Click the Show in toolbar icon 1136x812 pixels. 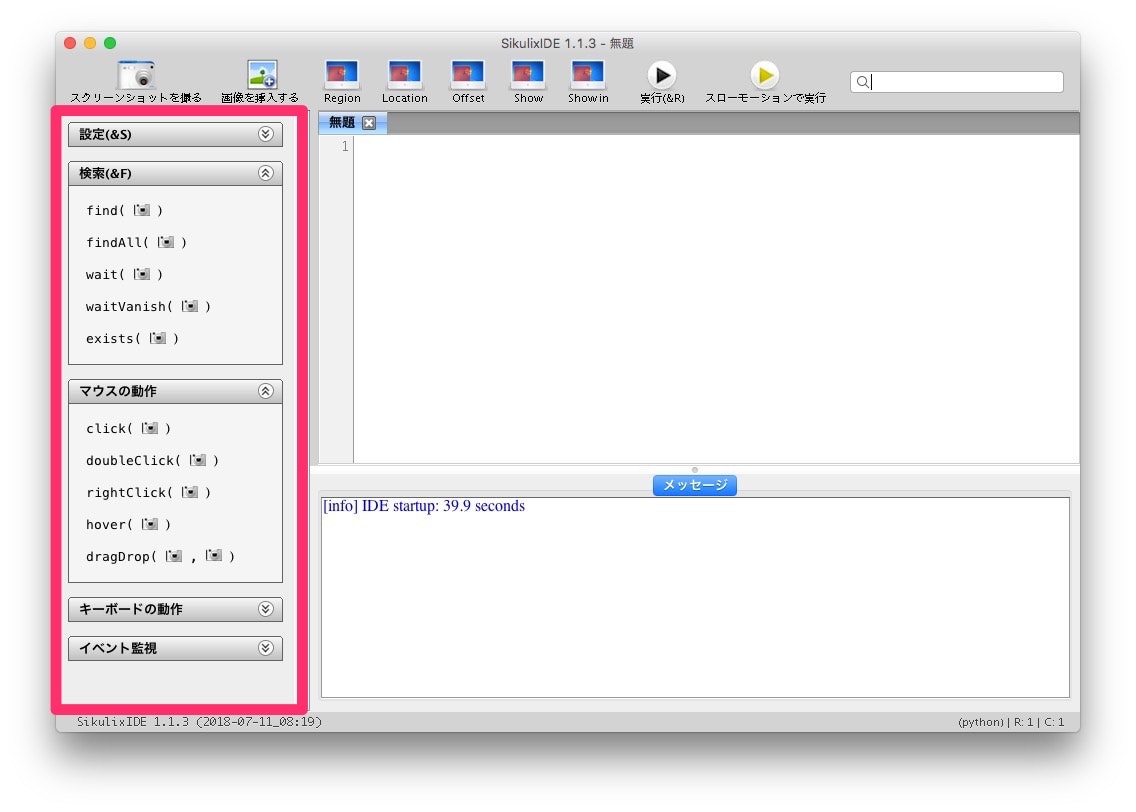[x=588, y=75]
